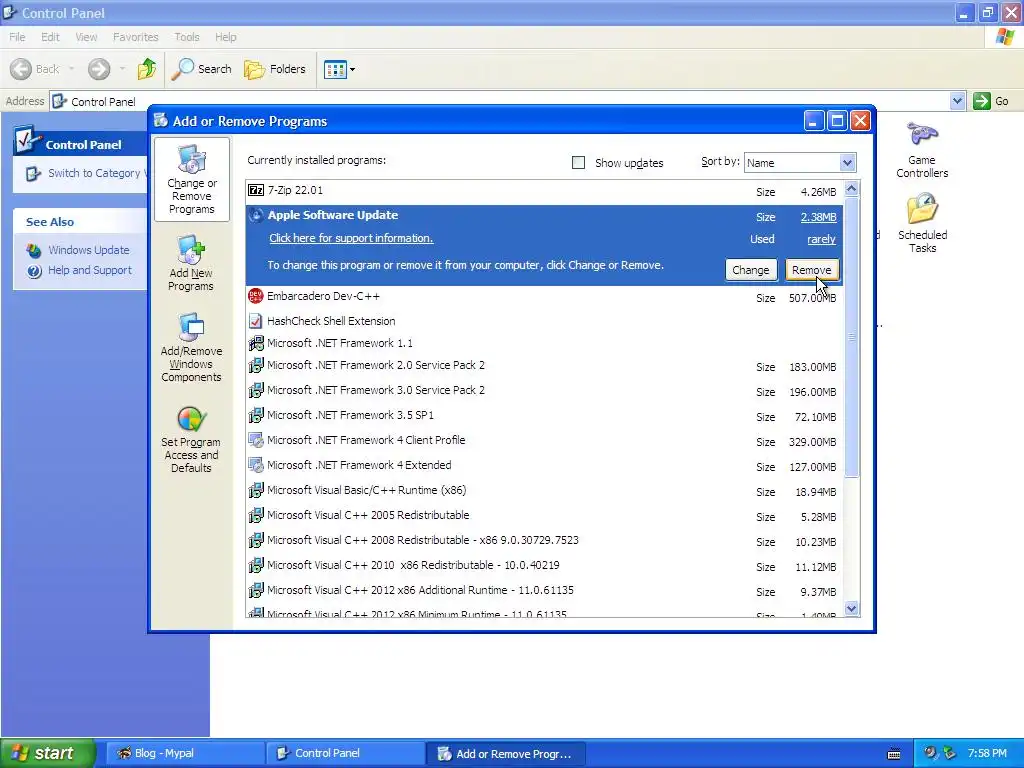This screenshot has height=768, width=1024.
Task: Select Microsoft .NET Framework 3.0 Service Pack 2
Action: tap(545, 391)
